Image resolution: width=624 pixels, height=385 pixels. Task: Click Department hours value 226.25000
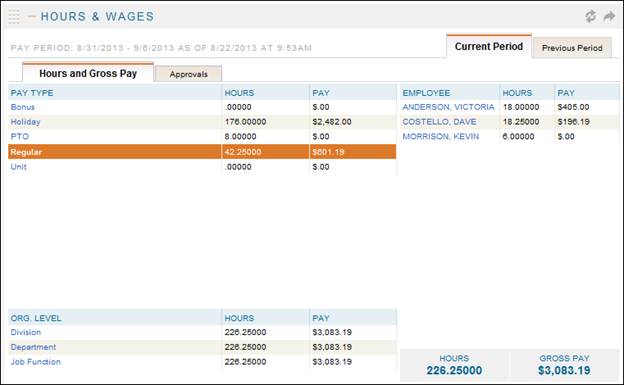(x=245, y=347)
